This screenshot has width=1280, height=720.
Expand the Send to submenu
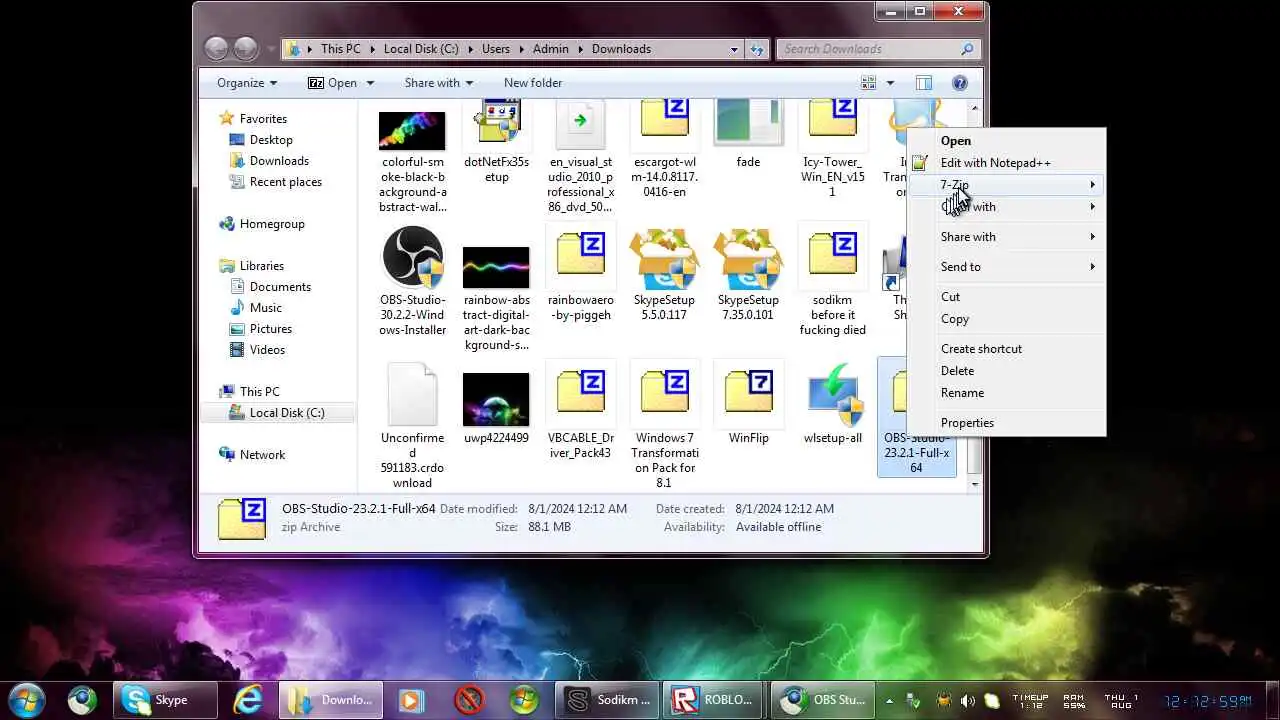click(x=1006, y=267)
